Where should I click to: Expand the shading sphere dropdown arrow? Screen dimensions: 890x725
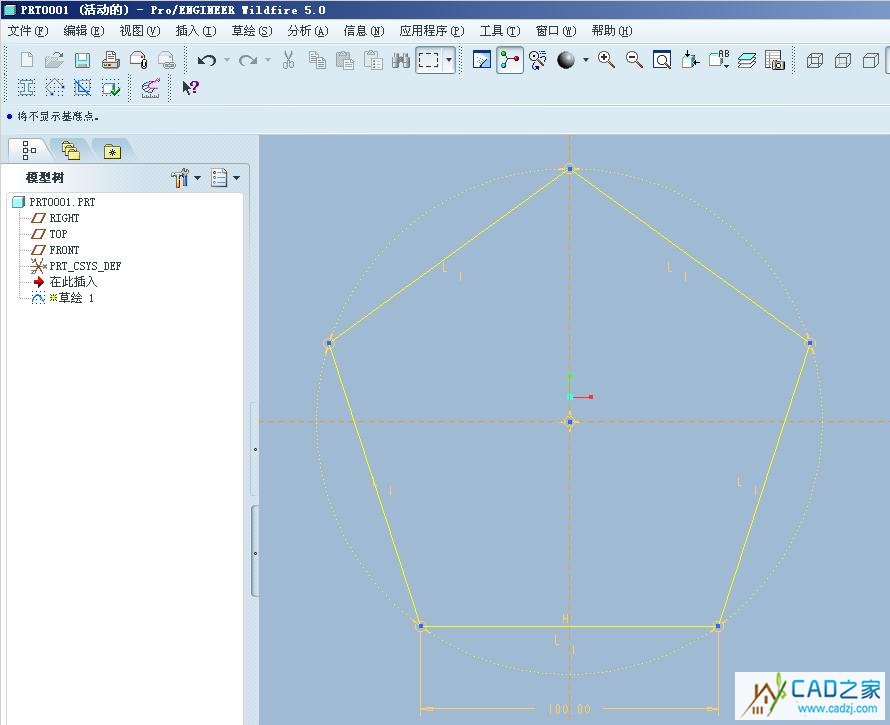pyautogui.click(x=586, y=61)
